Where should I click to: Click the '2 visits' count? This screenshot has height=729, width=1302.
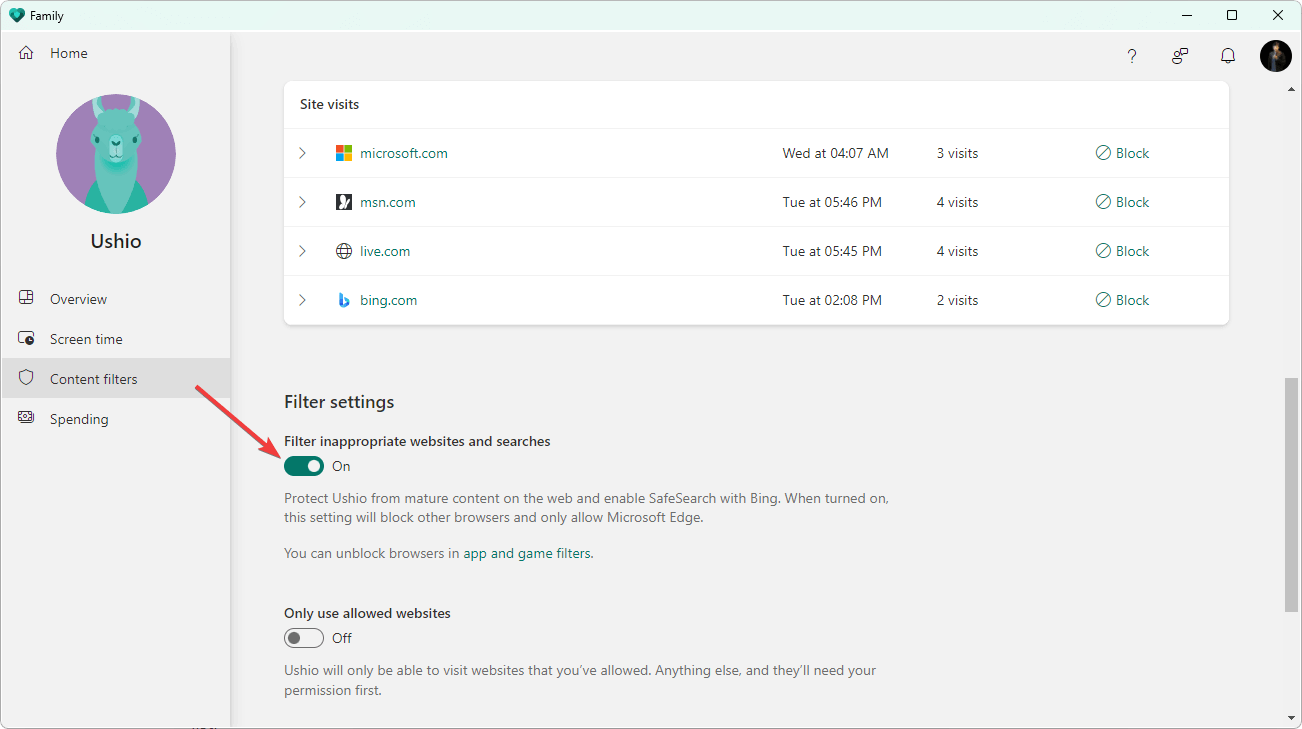coord(957,300)
